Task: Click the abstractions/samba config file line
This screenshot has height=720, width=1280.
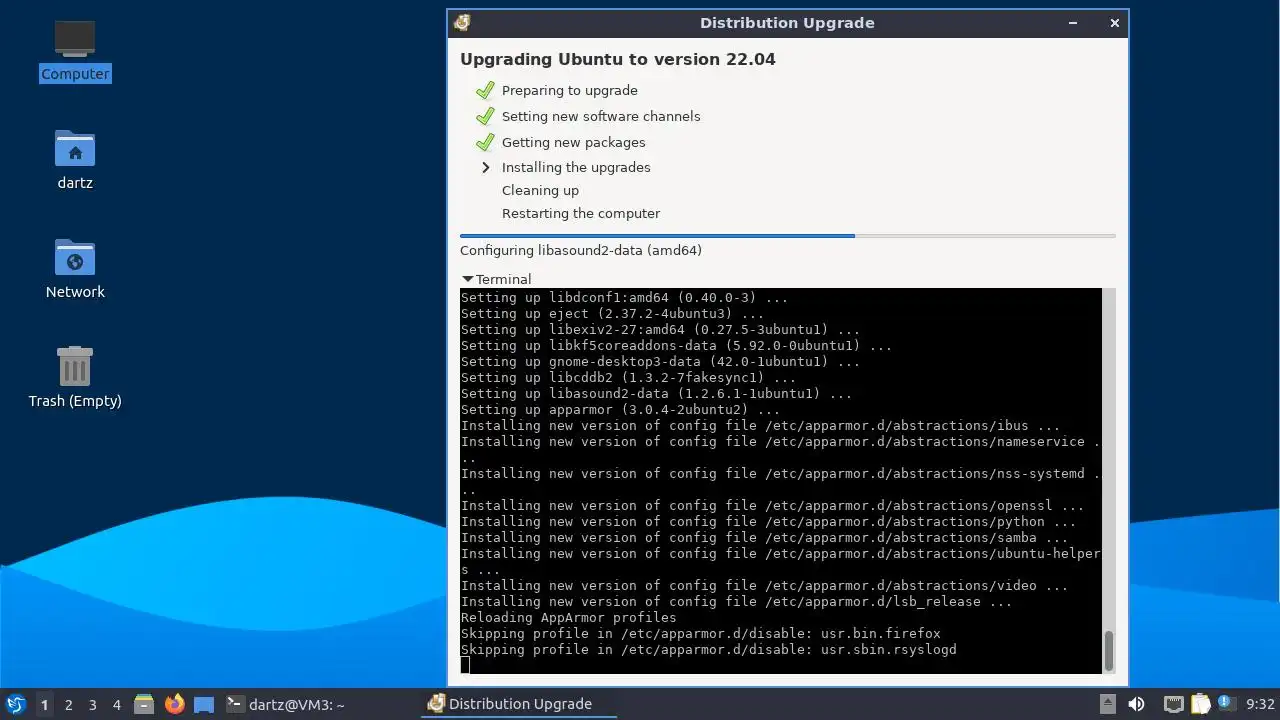Action: [x=764, y=537]
